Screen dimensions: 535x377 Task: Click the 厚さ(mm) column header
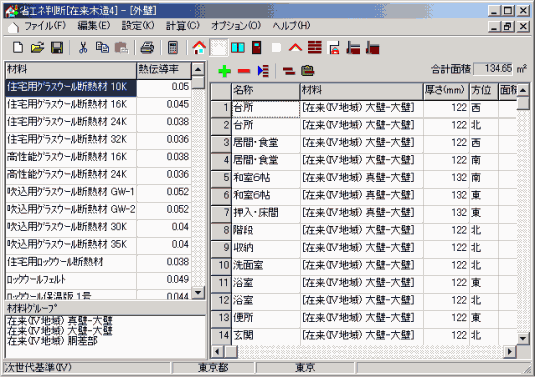(446, 91)
